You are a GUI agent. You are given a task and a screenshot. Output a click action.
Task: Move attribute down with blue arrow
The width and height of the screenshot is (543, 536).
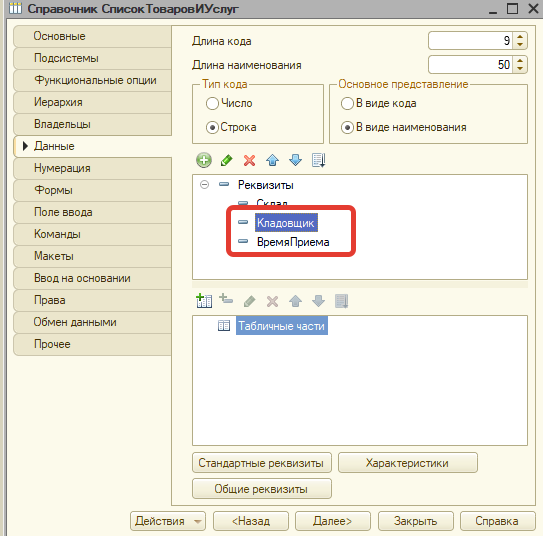(295, 160)
